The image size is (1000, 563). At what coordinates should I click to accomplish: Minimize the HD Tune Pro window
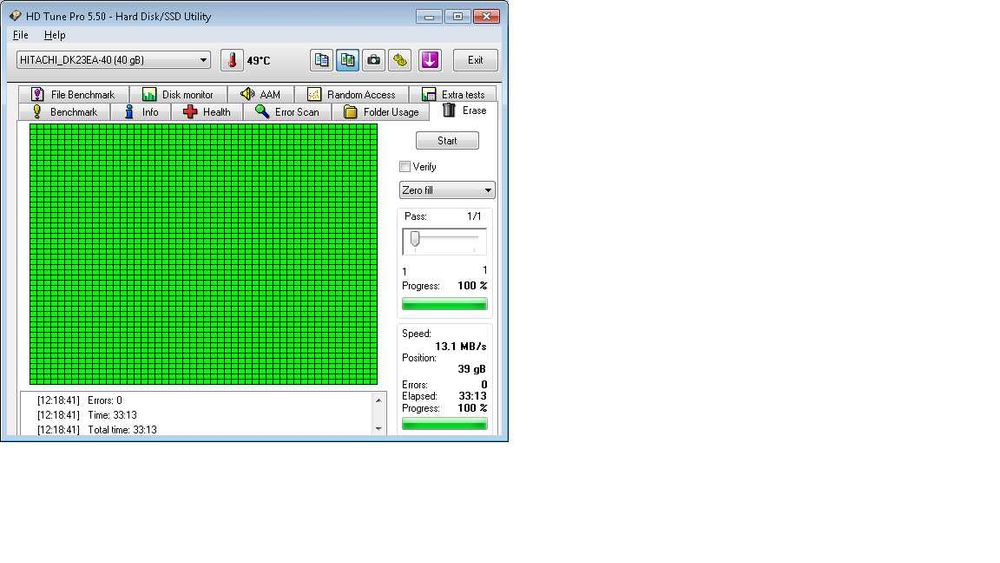tap(429, 16)
